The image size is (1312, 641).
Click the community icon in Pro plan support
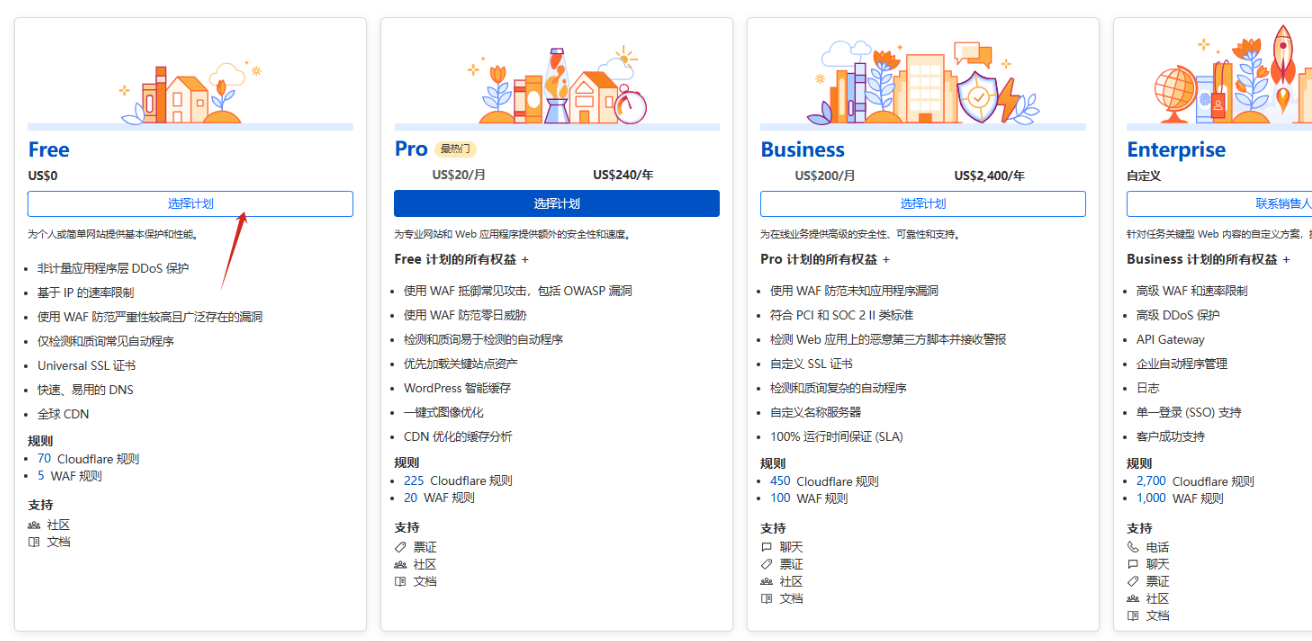pos(398,563)
